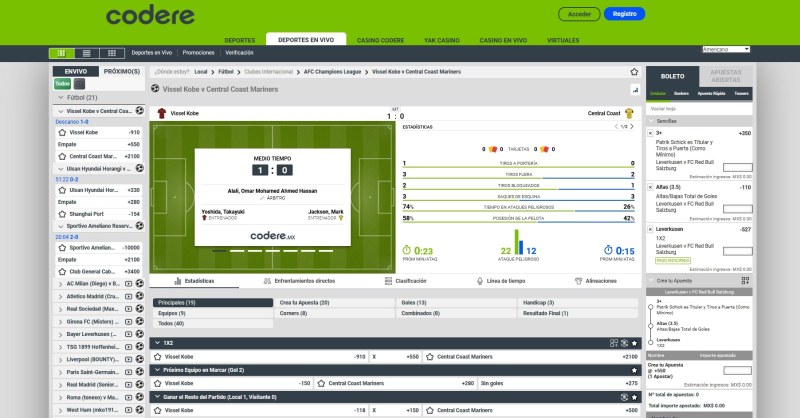Viewport: 800px width, 418px height.
Task: Open the DEPORTES tab
Action: (x=240, y=40)
